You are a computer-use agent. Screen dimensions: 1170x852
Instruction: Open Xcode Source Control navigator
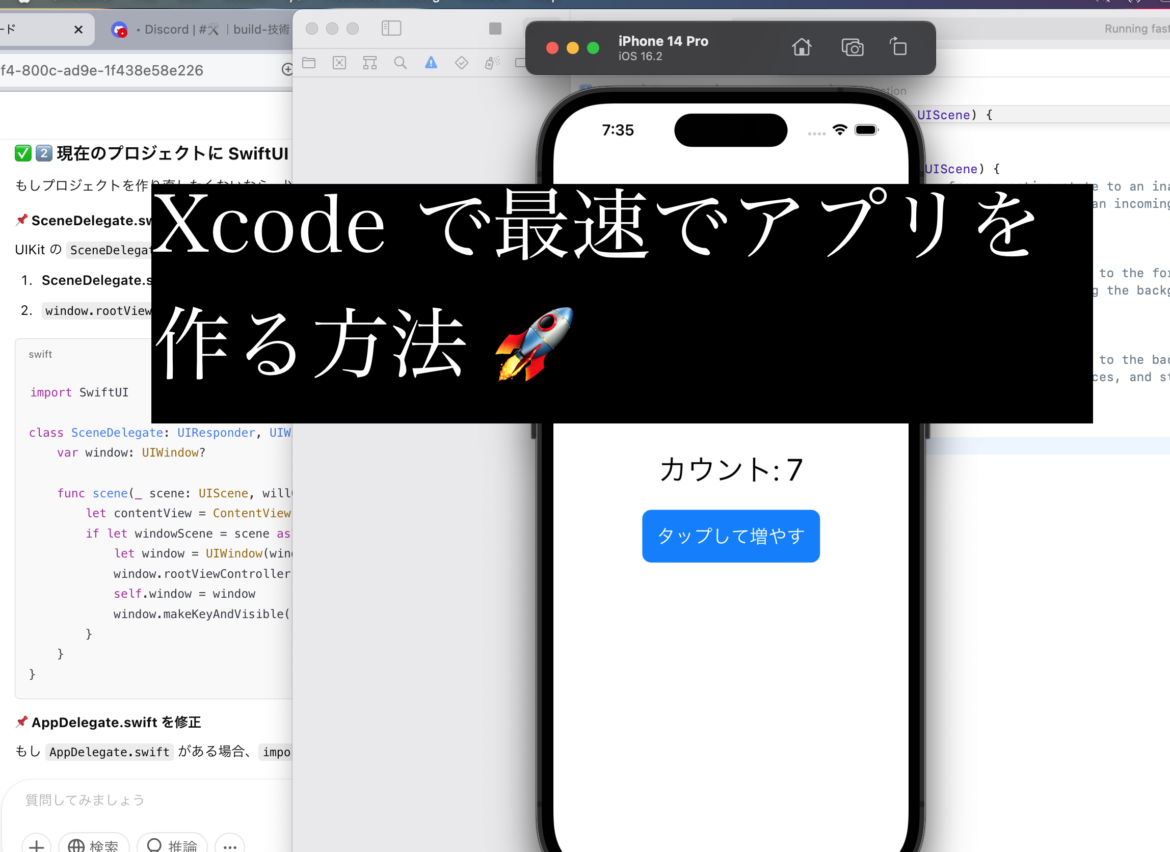(x=340, y=63)
